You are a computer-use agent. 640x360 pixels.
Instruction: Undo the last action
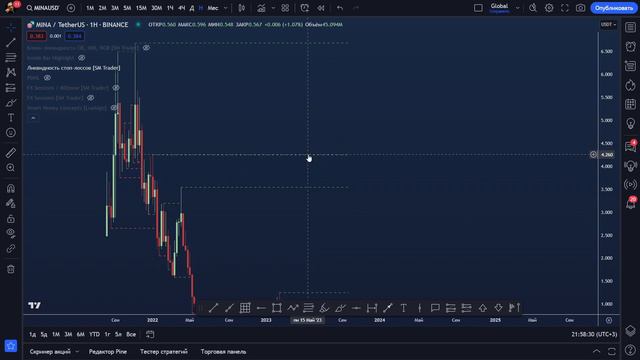340,8
